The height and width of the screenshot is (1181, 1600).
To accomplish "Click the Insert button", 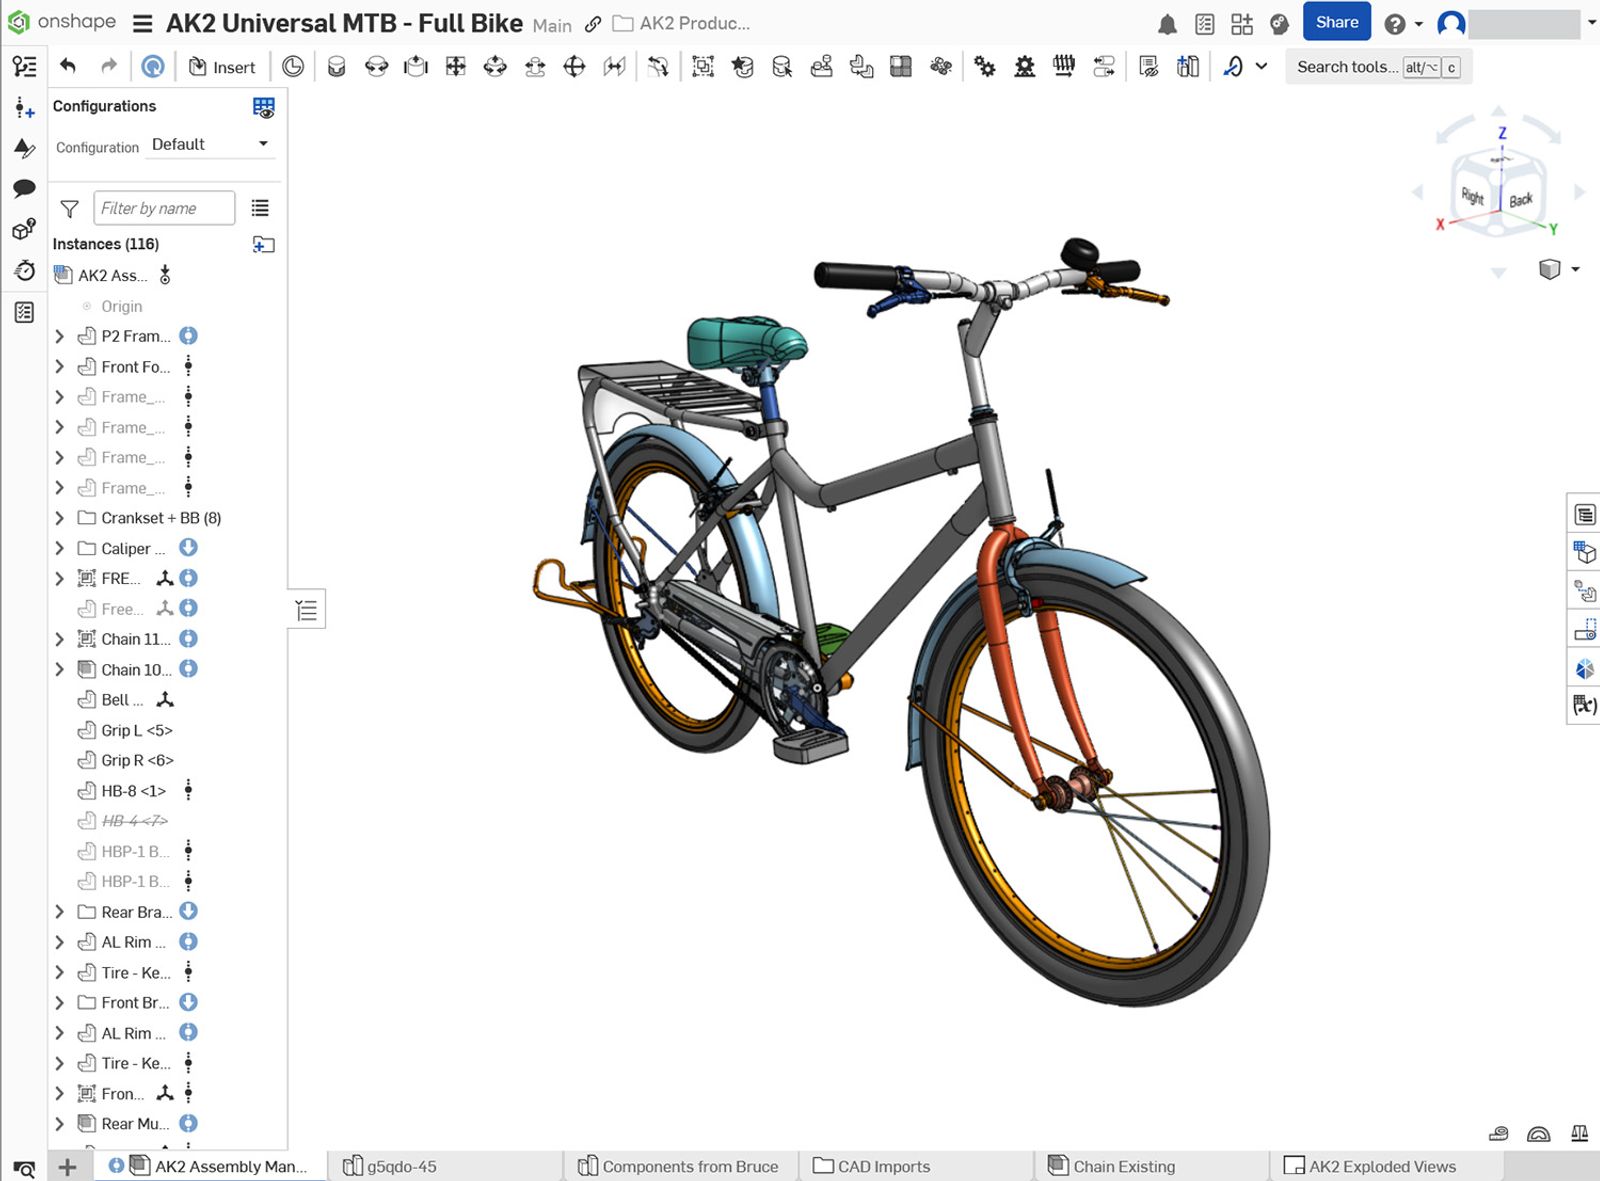I will point(224,66).
